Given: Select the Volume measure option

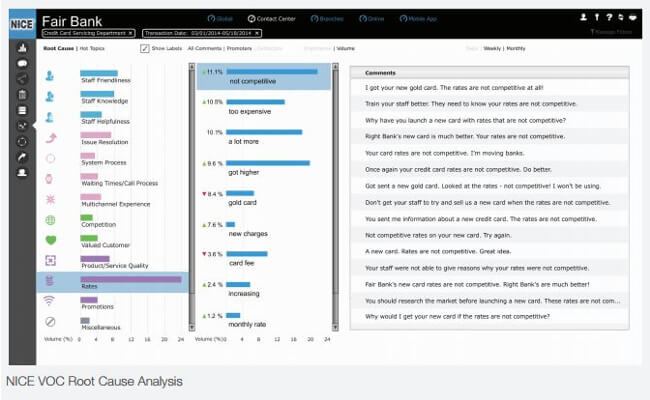Looking at the screenshot, I should (x=345, y=48).
